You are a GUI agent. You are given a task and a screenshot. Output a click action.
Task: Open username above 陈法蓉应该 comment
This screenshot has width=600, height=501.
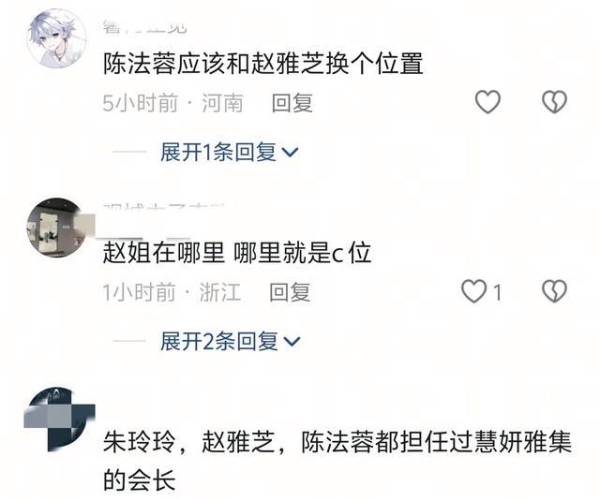point(145,29)
